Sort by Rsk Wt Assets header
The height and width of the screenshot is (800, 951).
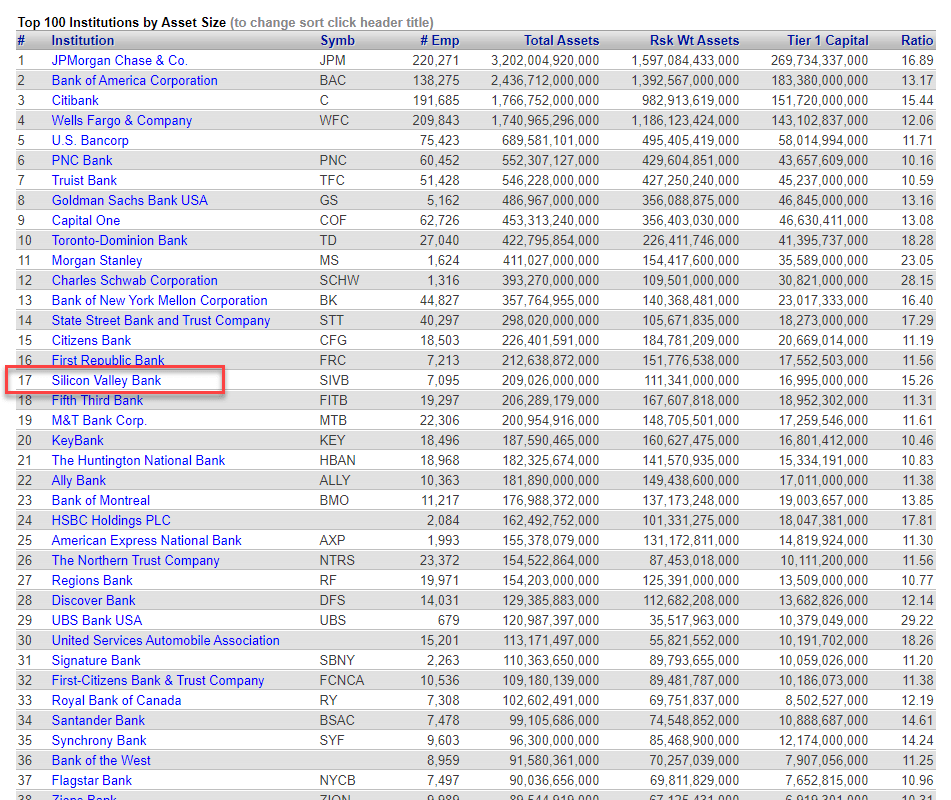pyautogui.click(x=694, y=41)
